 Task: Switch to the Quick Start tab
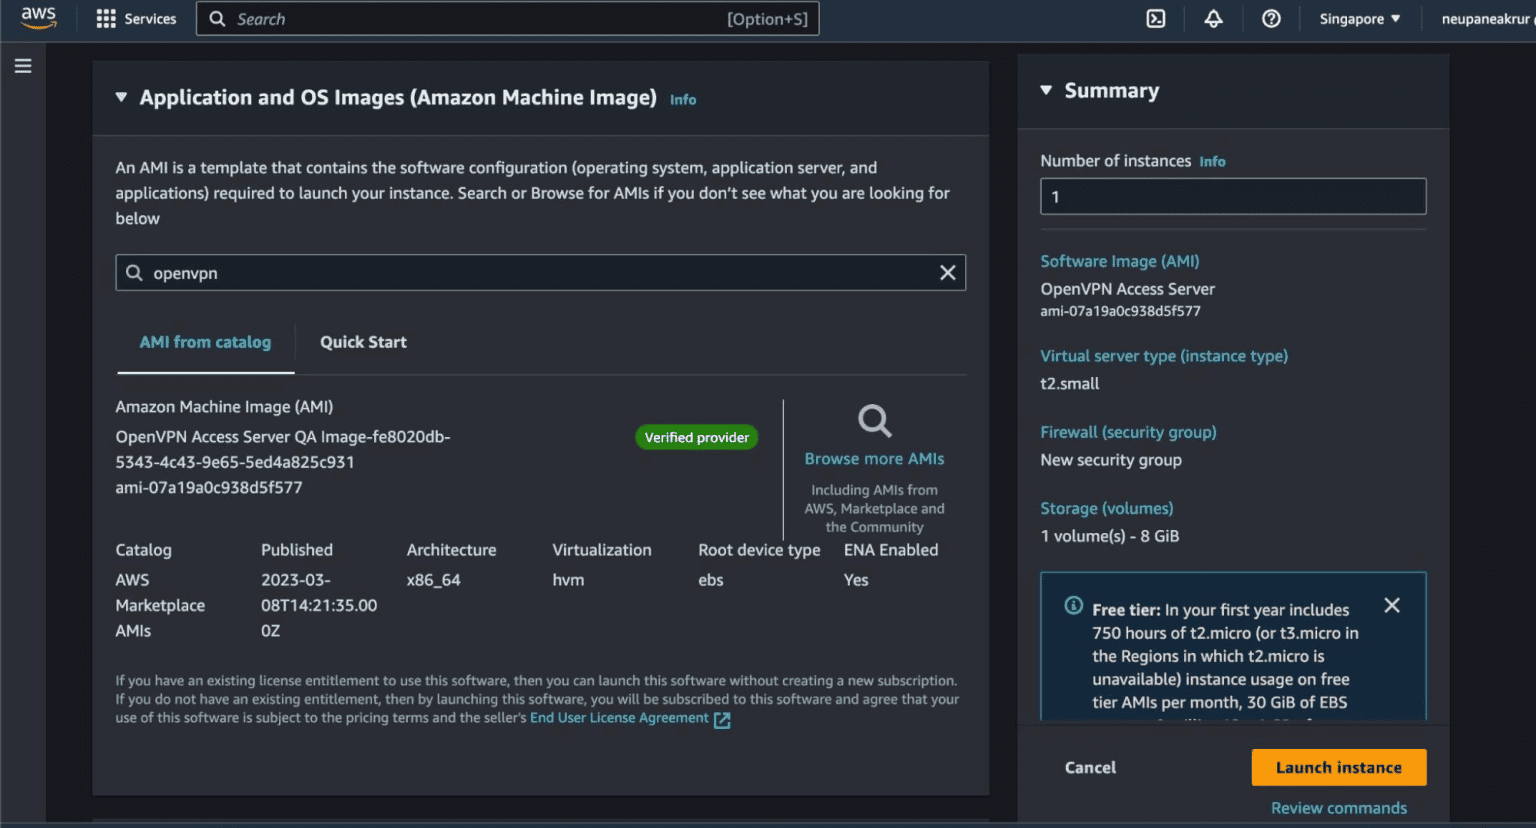[x=363, y=342]
